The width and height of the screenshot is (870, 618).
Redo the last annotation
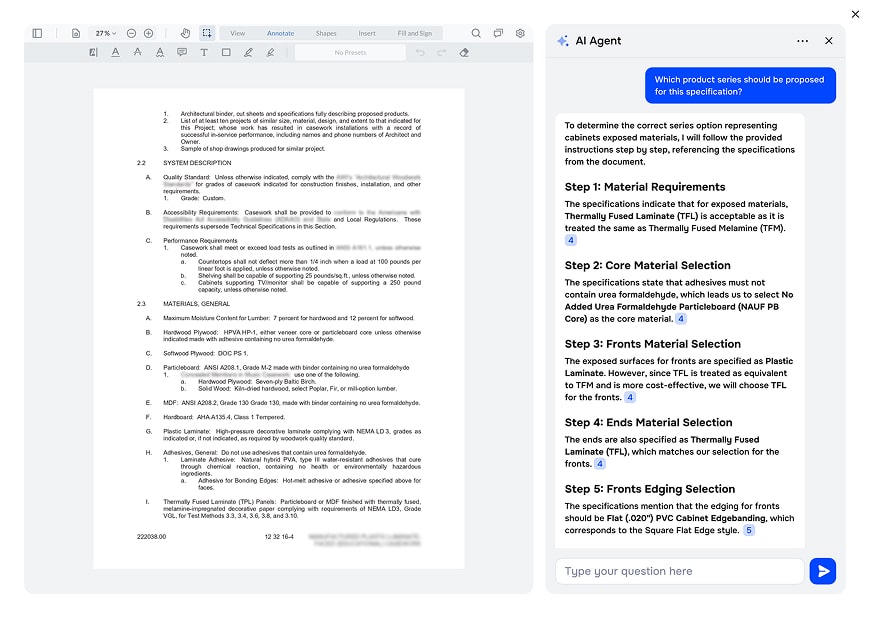pos(442,53)
